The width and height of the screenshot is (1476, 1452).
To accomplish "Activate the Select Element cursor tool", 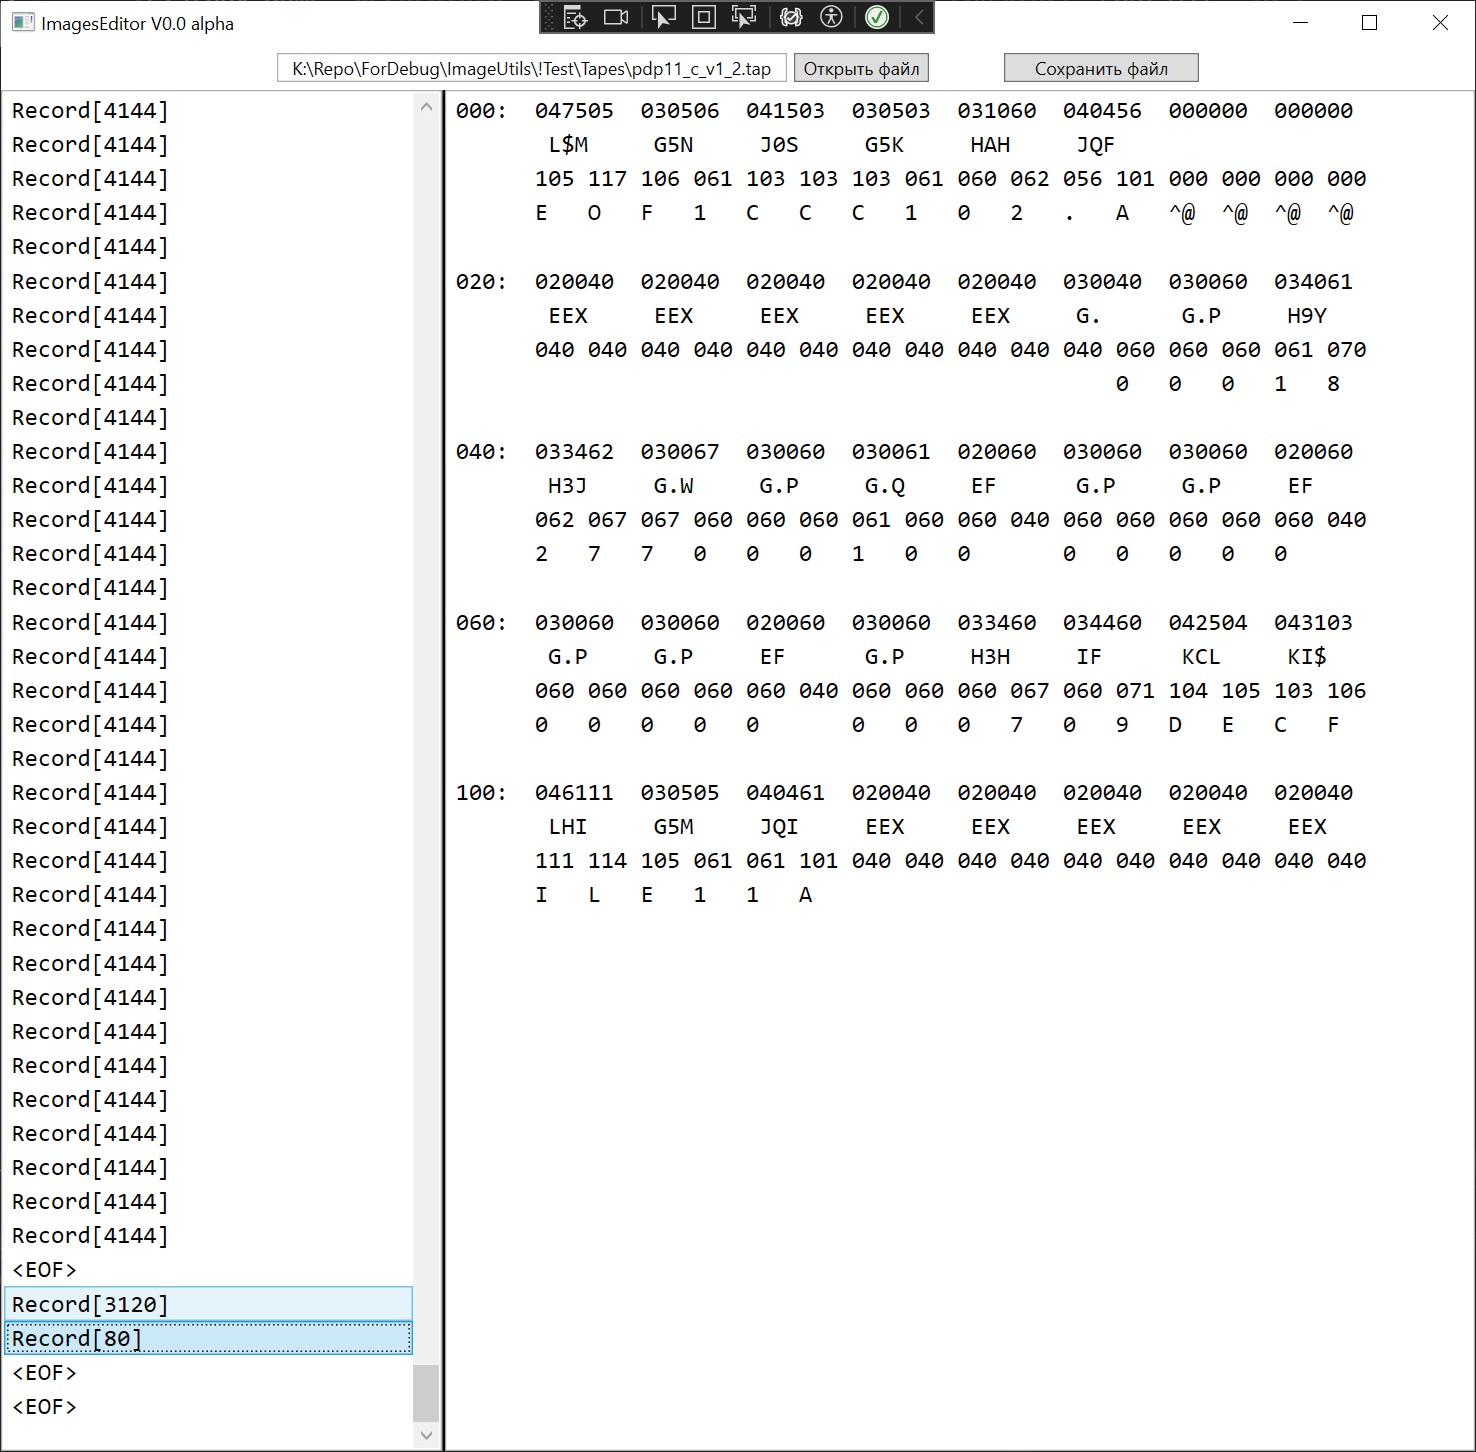I will coord(663,17).
